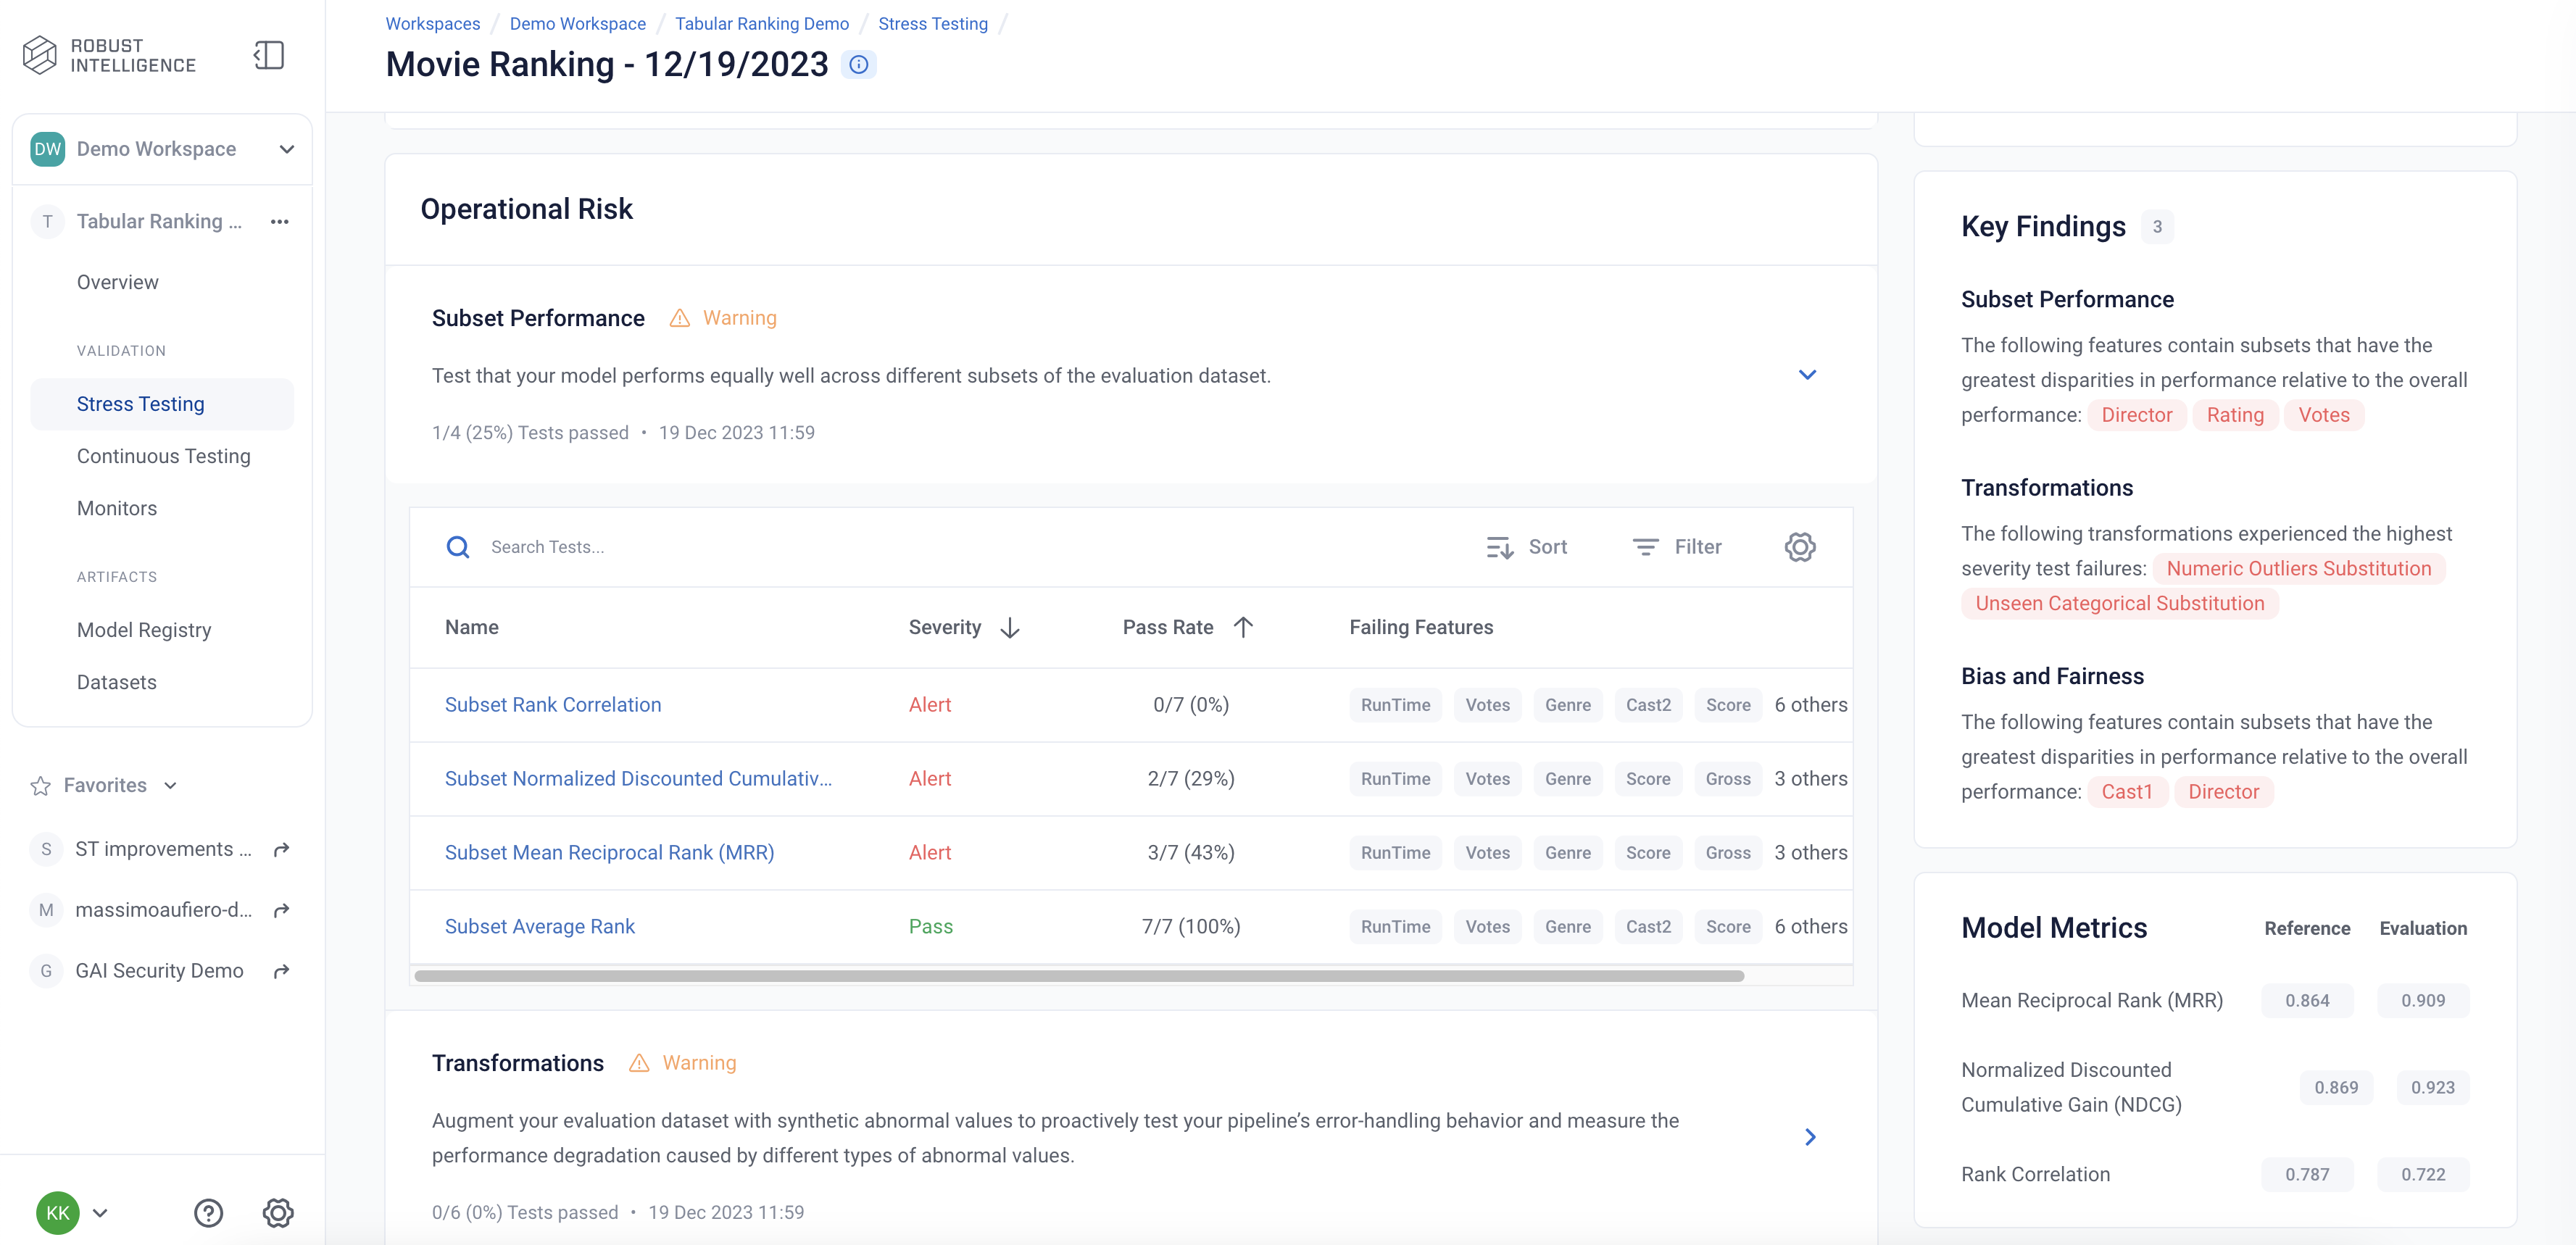Expand the Transformations section chevron

click(1810, 1137)
